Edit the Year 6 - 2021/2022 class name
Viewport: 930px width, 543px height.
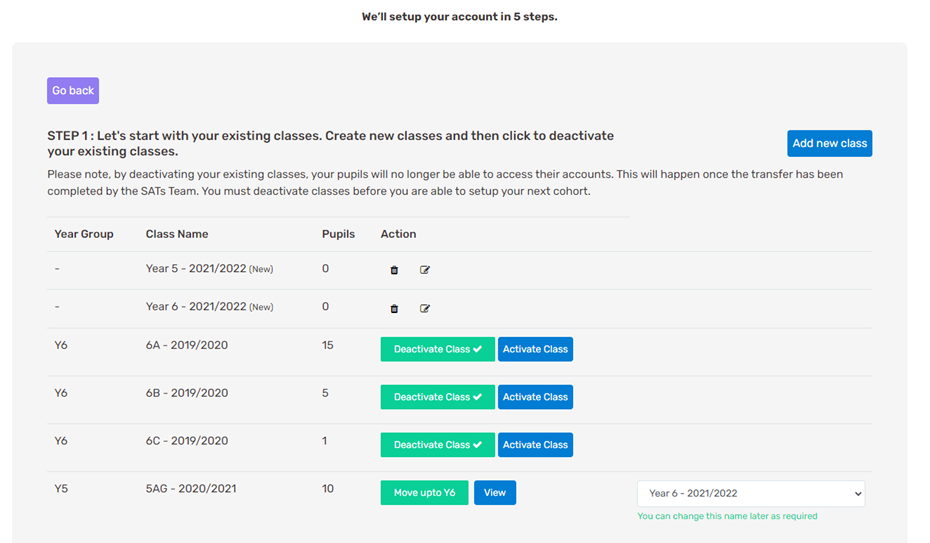click(425, 308)
